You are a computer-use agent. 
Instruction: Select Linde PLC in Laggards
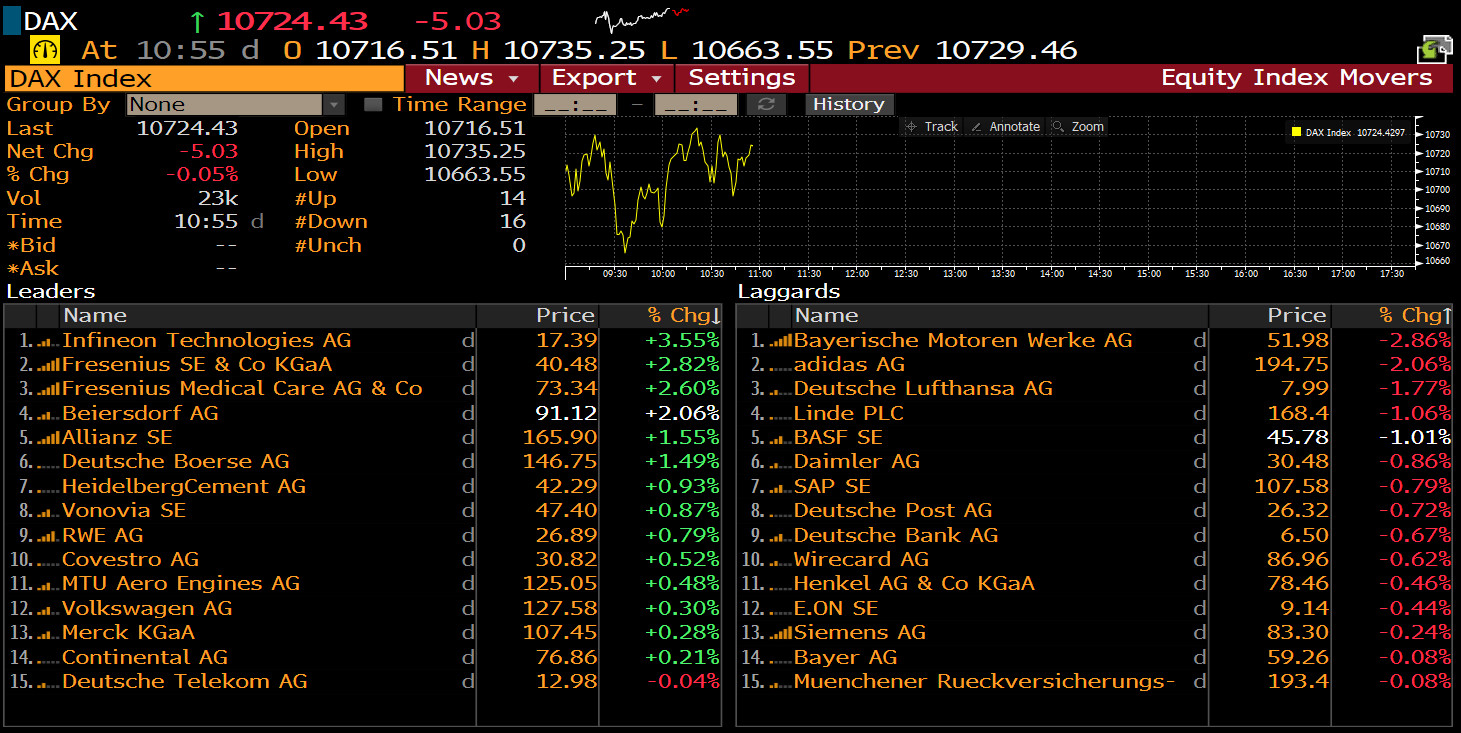point(849,414)
